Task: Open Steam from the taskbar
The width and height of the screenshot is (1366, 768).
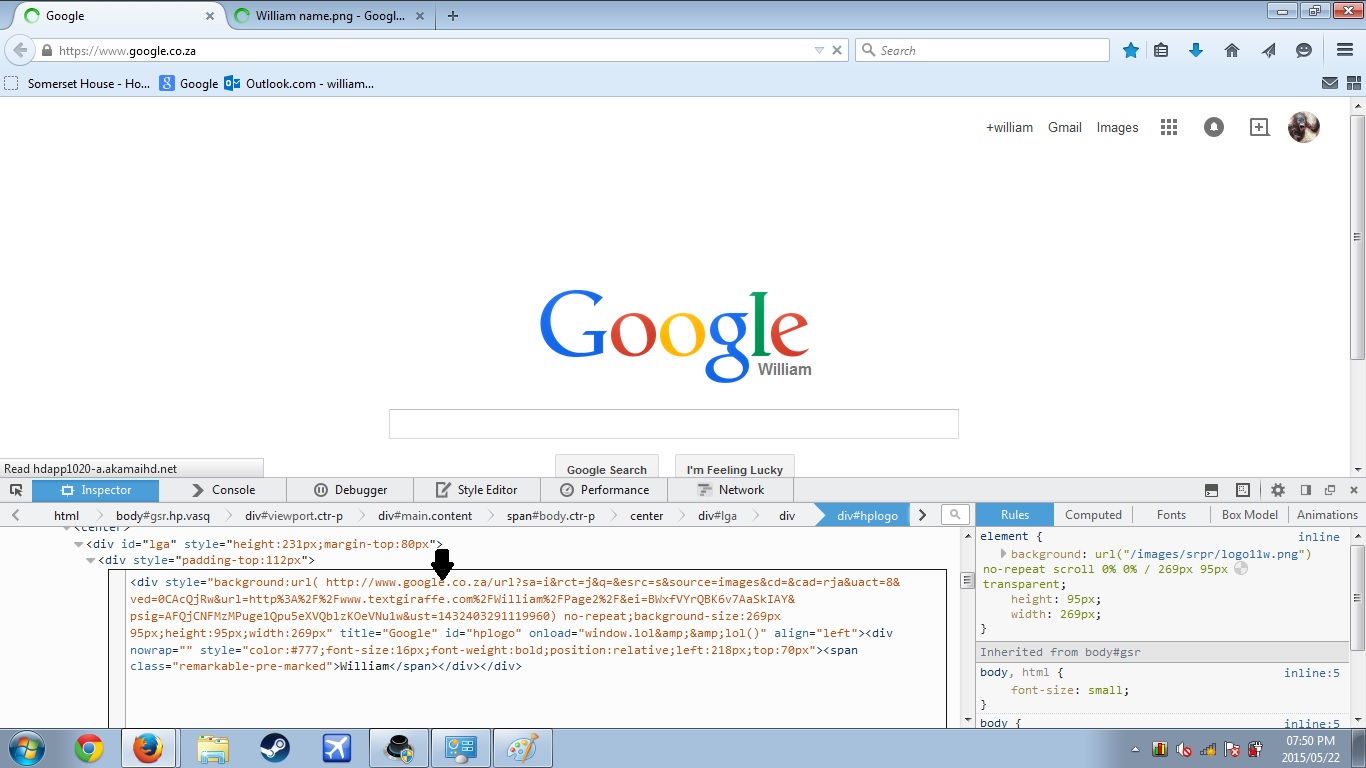Action: [x=275, y=748]
